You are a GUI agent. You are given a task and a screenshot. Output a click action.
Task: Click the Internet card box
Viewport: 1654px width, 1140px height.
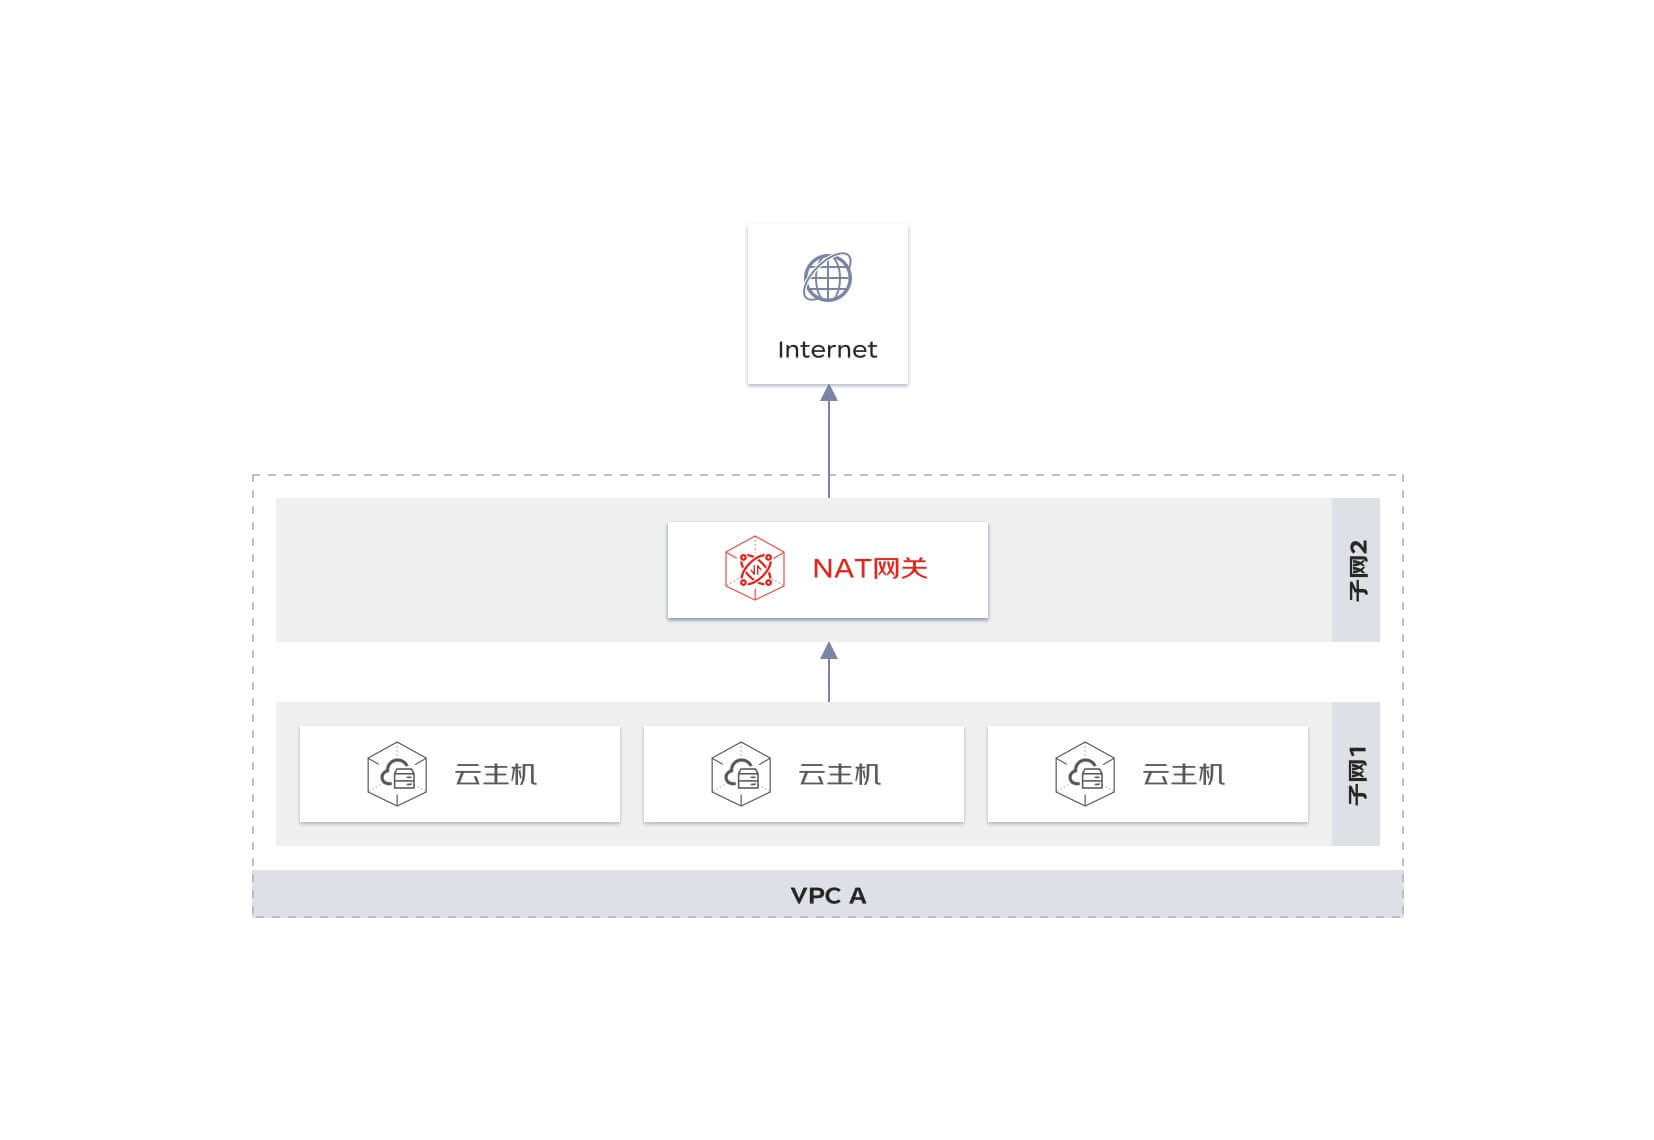coord(828,304)
